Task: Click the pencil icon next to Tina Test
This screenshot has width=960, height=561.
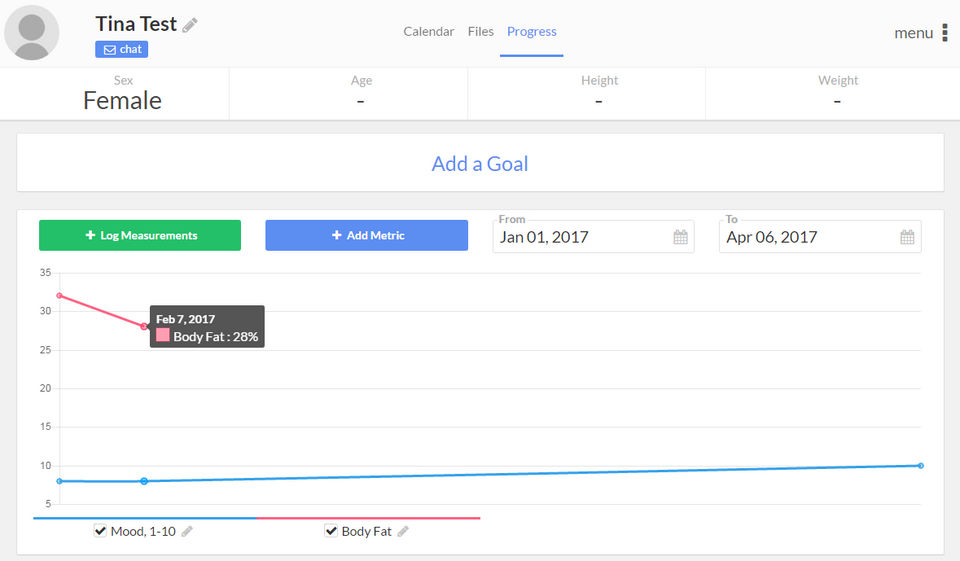Action: click(x=190, y=25)
